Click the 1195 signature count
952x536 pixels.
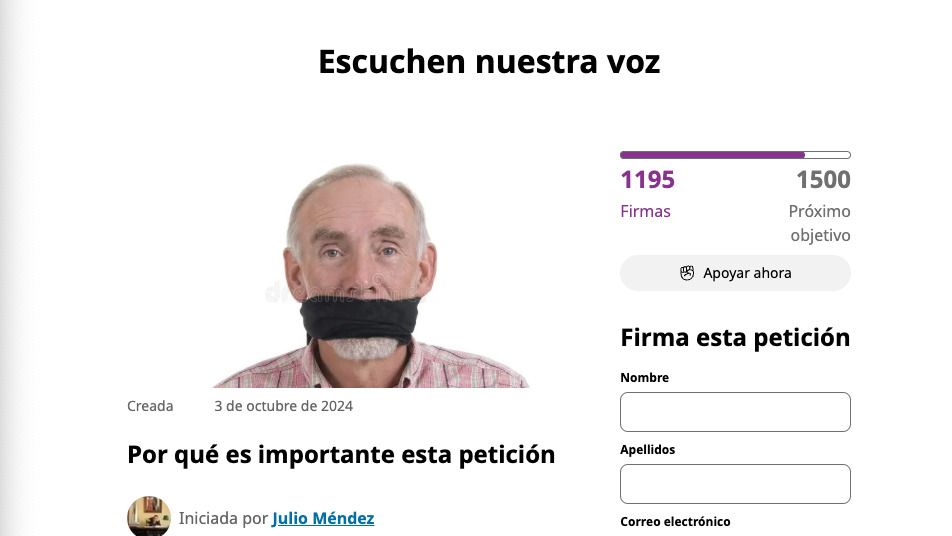pos(647,180)
